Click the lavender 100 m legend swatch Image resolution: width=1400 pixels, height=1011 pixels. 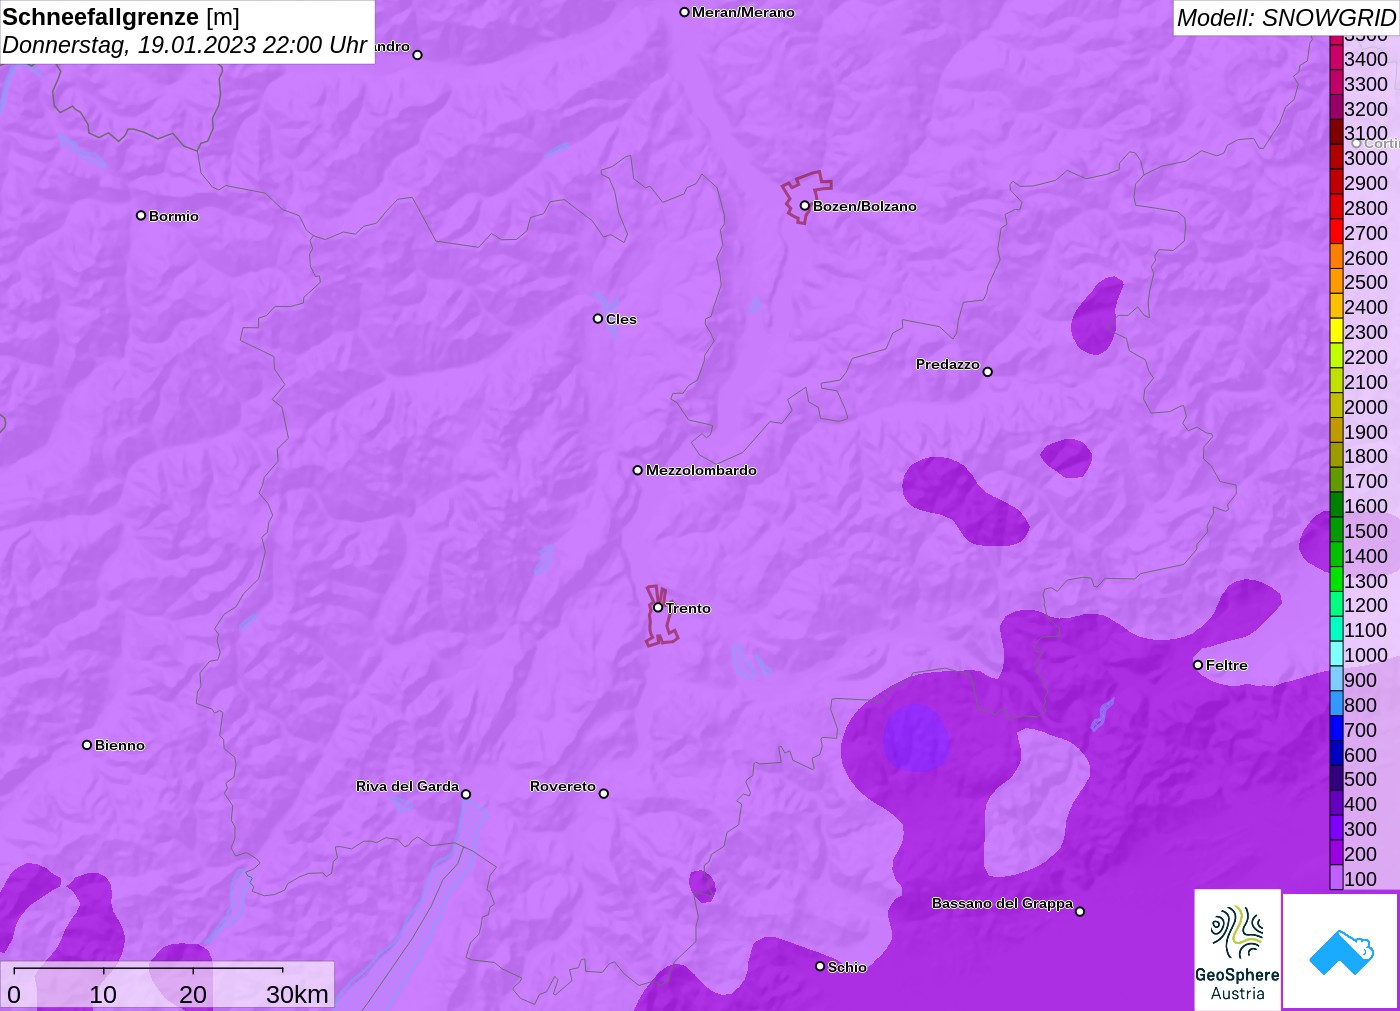(1336, 878)
